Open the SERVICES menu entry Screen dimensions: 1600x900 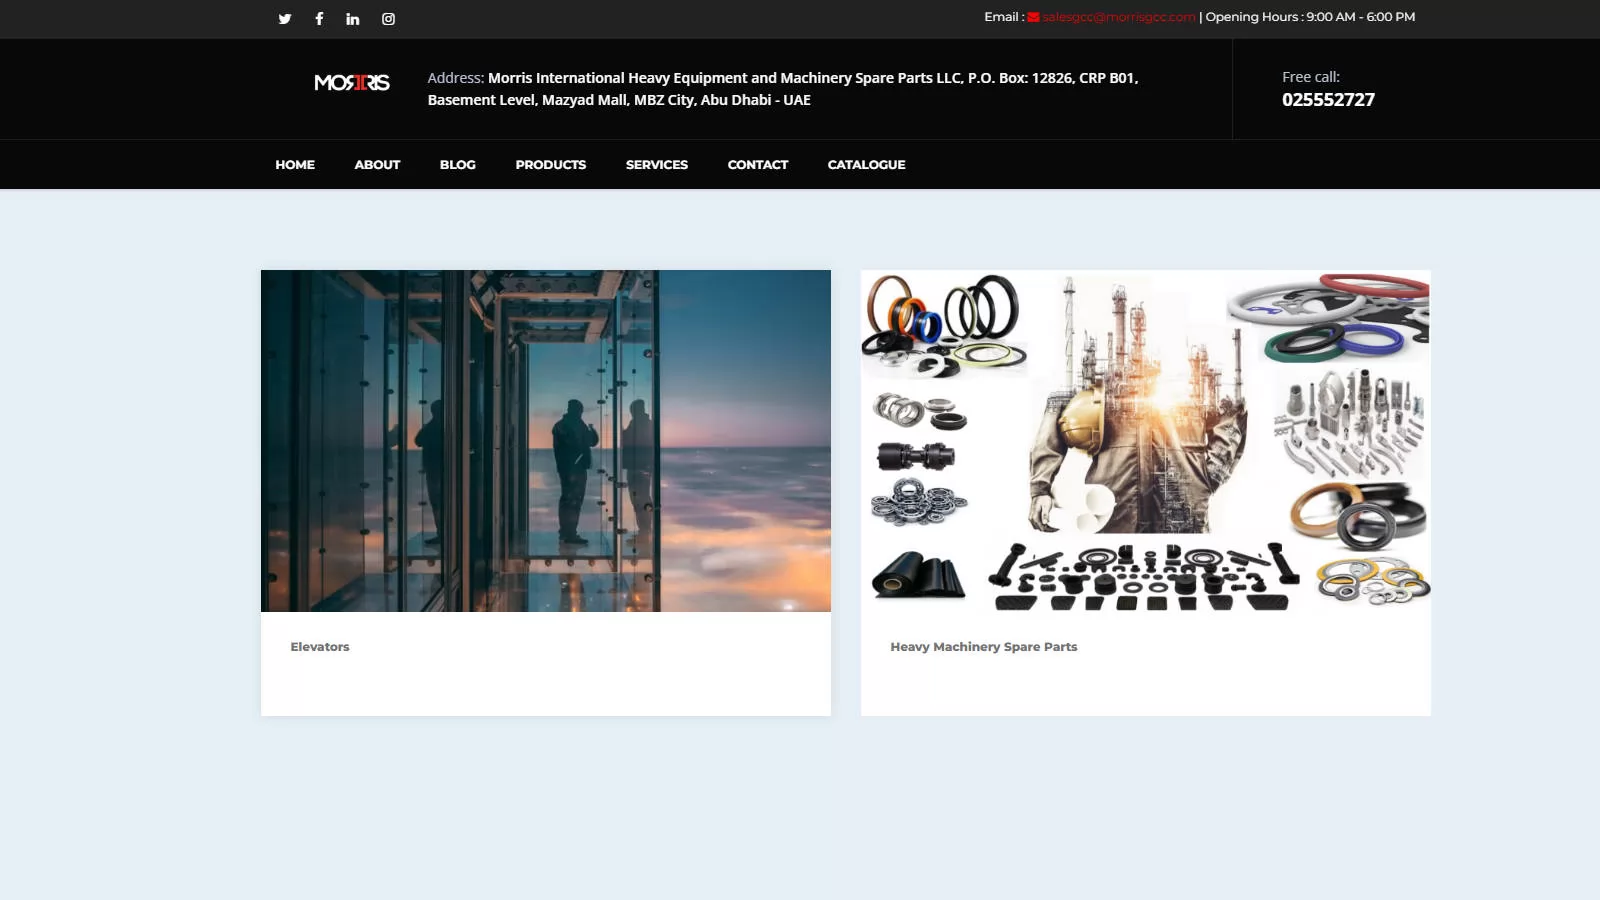click(x=656, y=164)
